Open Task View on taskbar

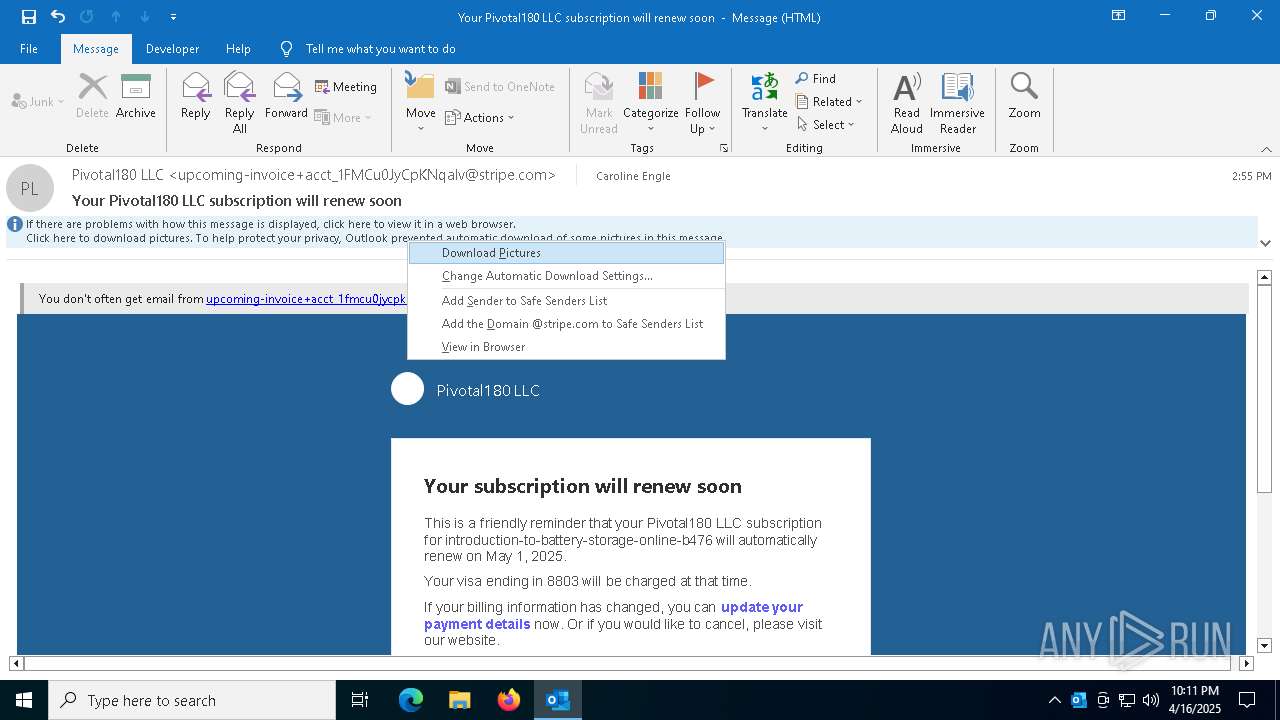pyautogui.click(x=360, y=700)
